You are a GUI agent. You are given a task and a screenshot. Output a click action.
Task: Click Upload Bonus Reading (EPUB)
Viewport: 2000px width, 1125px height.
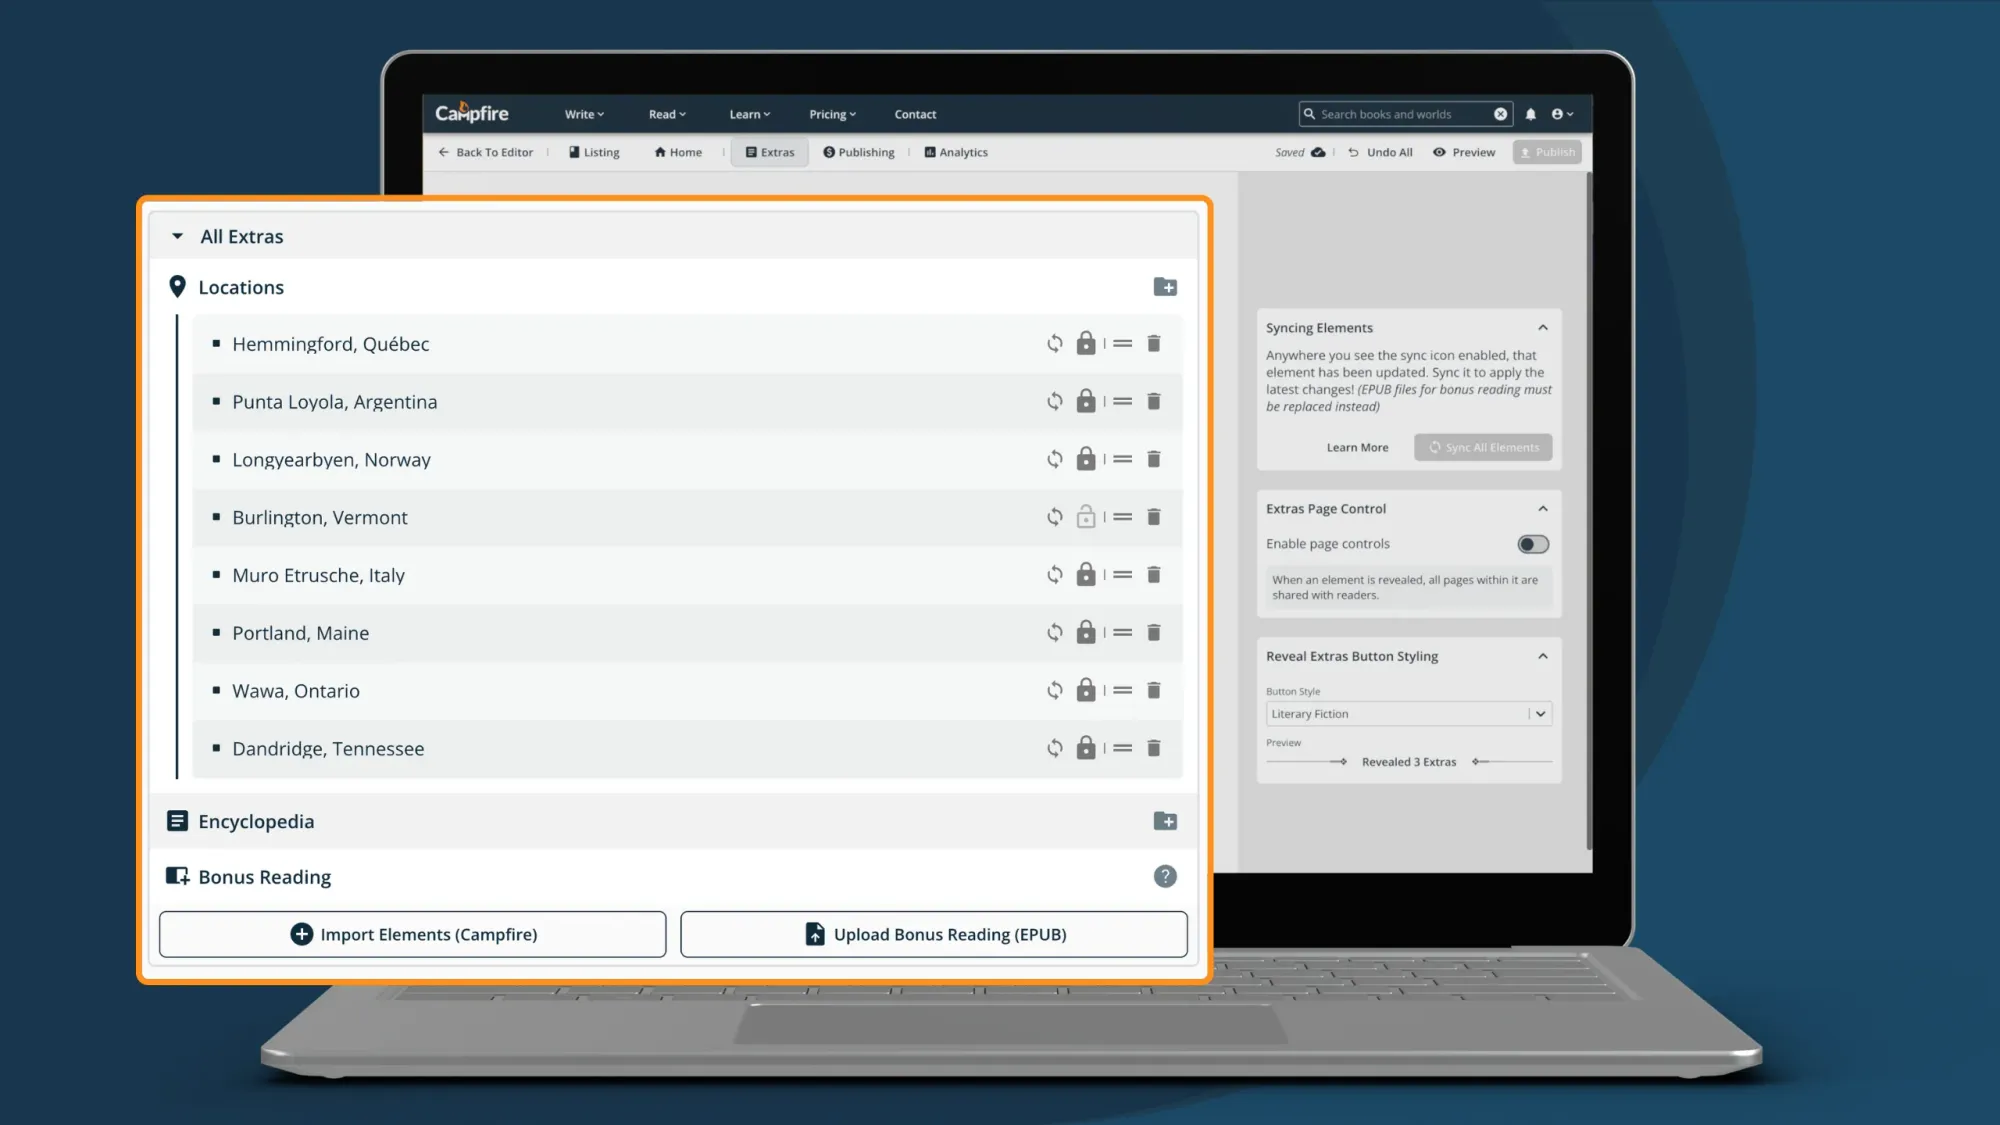point(932,934)
